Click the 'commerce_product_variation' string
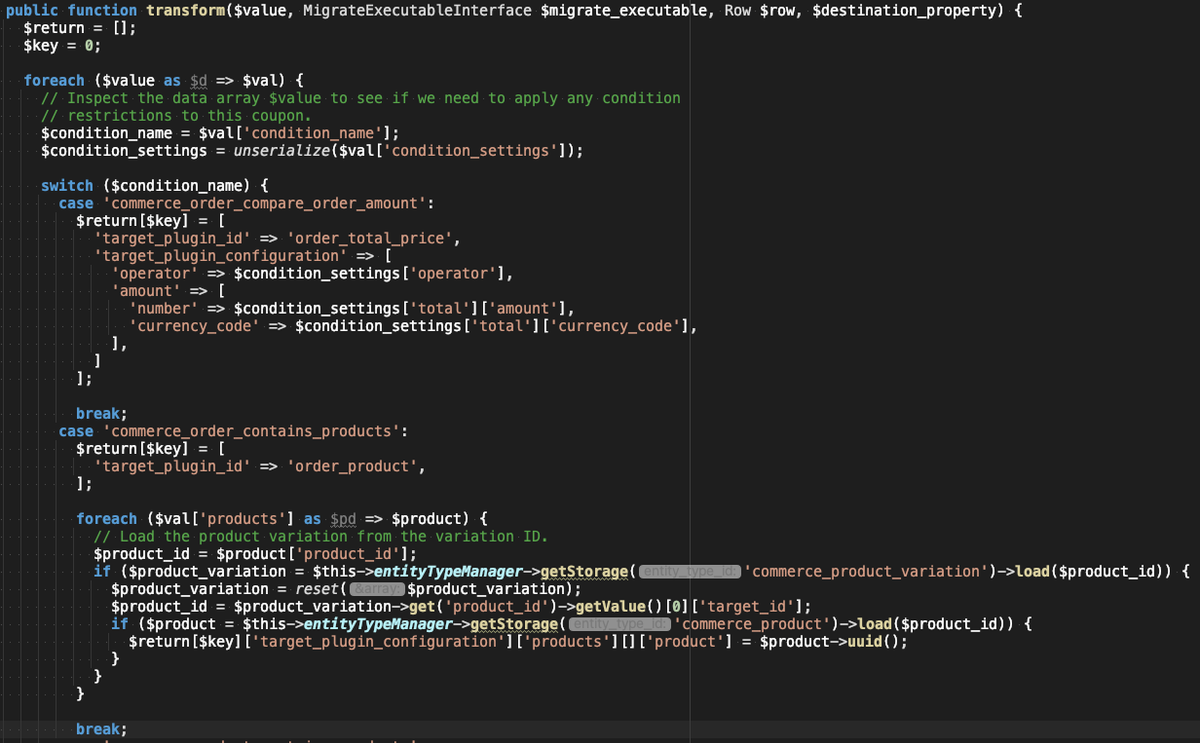This screenshot has height=743, width=1200. tap(866, 571)
